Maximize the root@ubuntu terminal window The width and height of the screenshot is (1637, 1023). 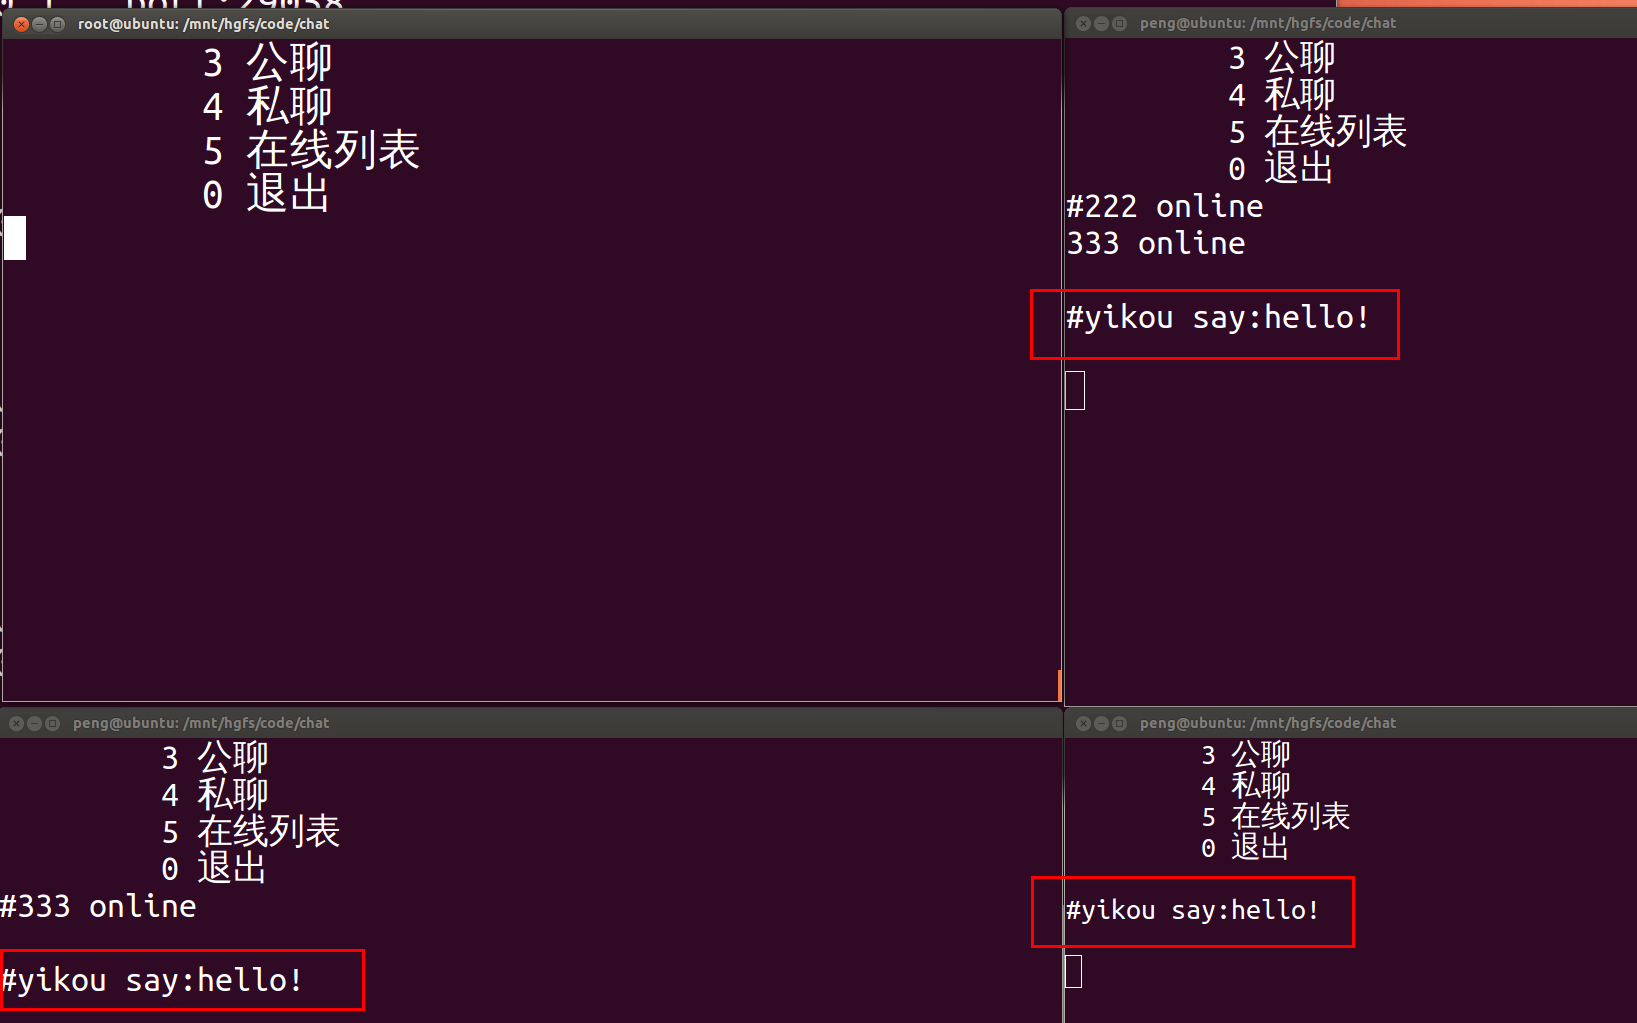[x=58, y=24]
